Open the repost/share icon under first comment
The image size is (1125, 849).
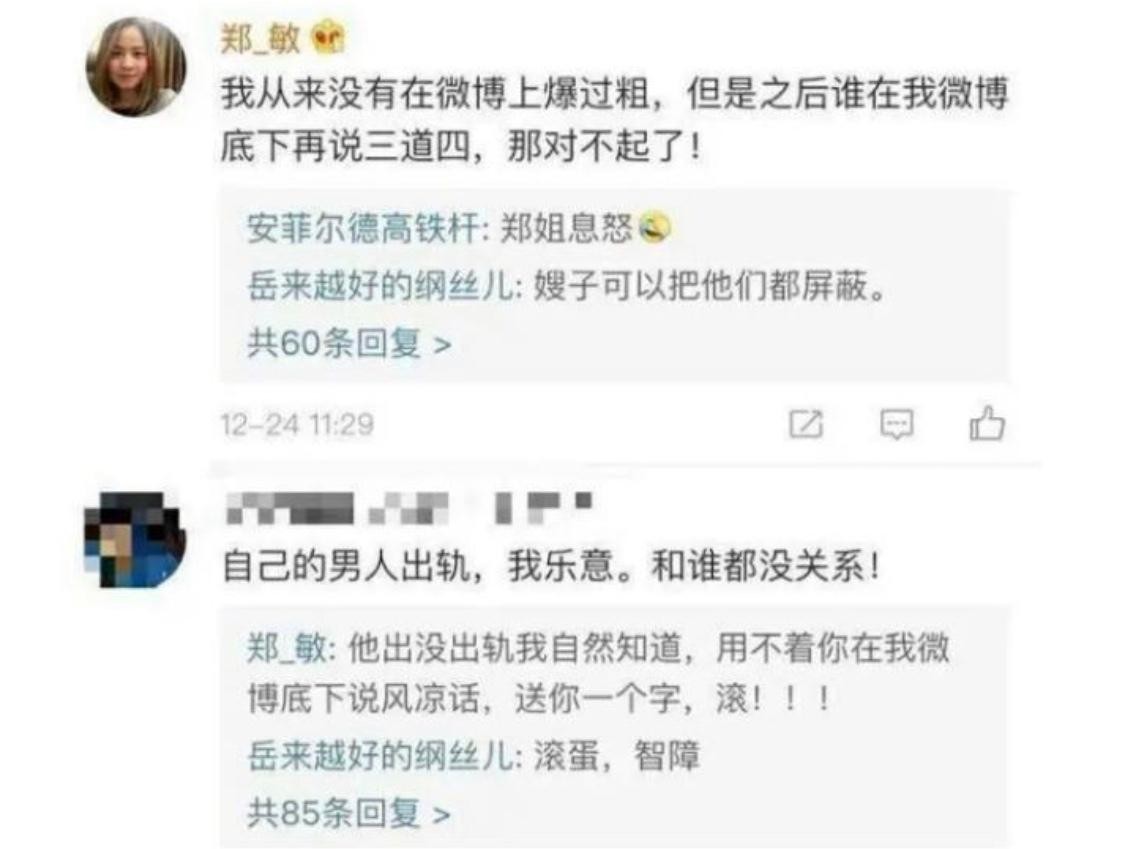coord(806,424)
